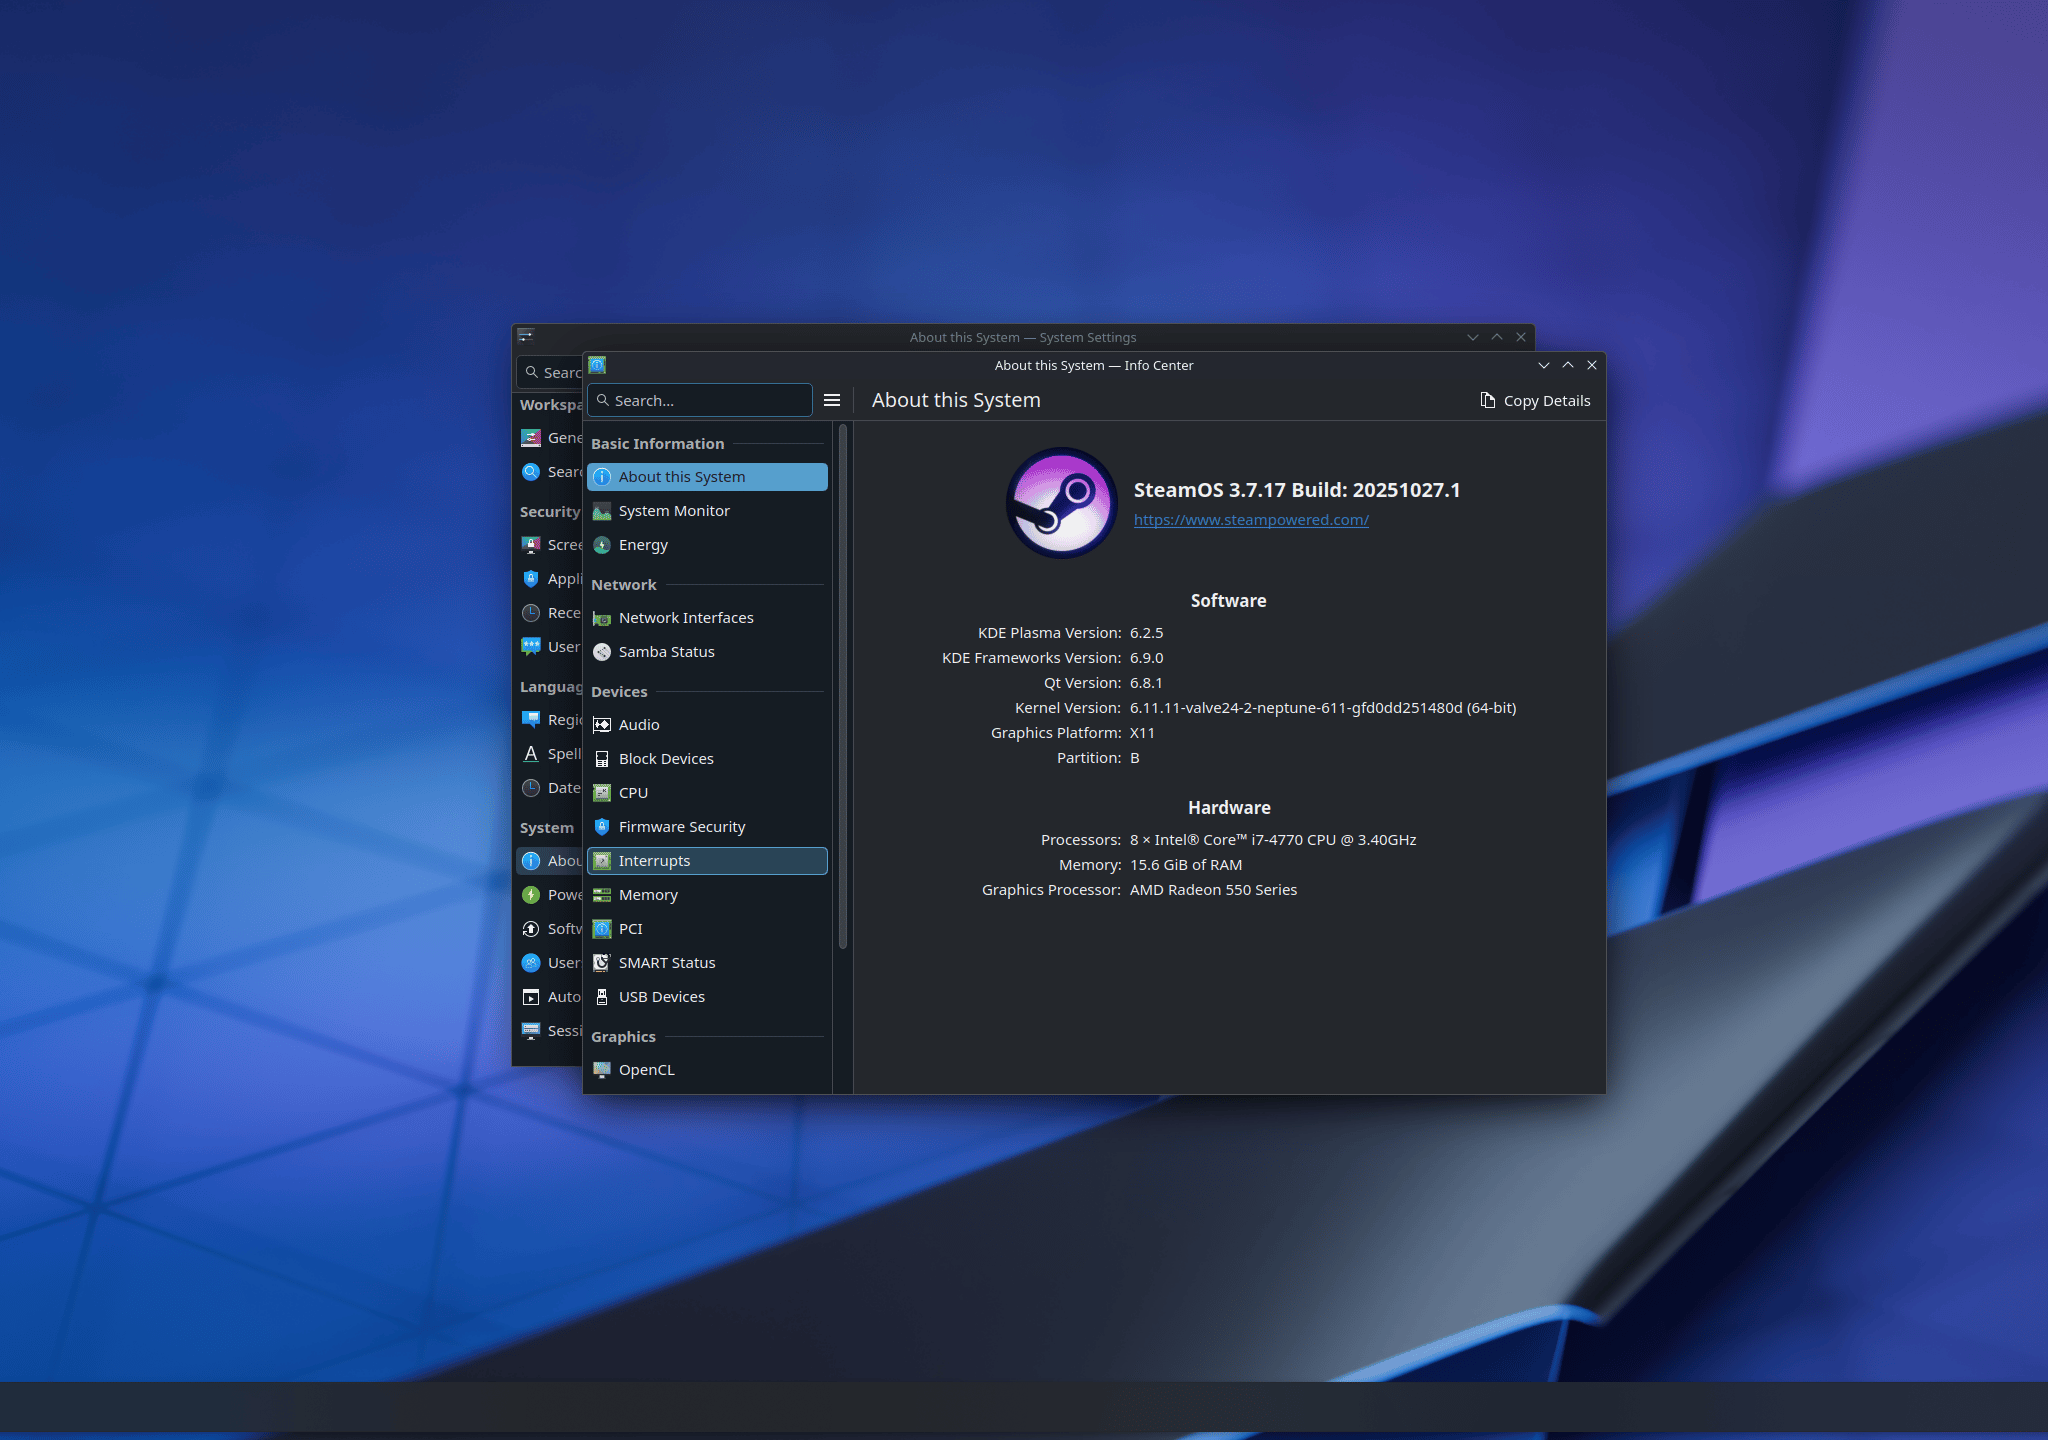Screen dimensions: 2048x1440
Task: Select About entry in System Settings sidebar
Action: click(550, 861)
